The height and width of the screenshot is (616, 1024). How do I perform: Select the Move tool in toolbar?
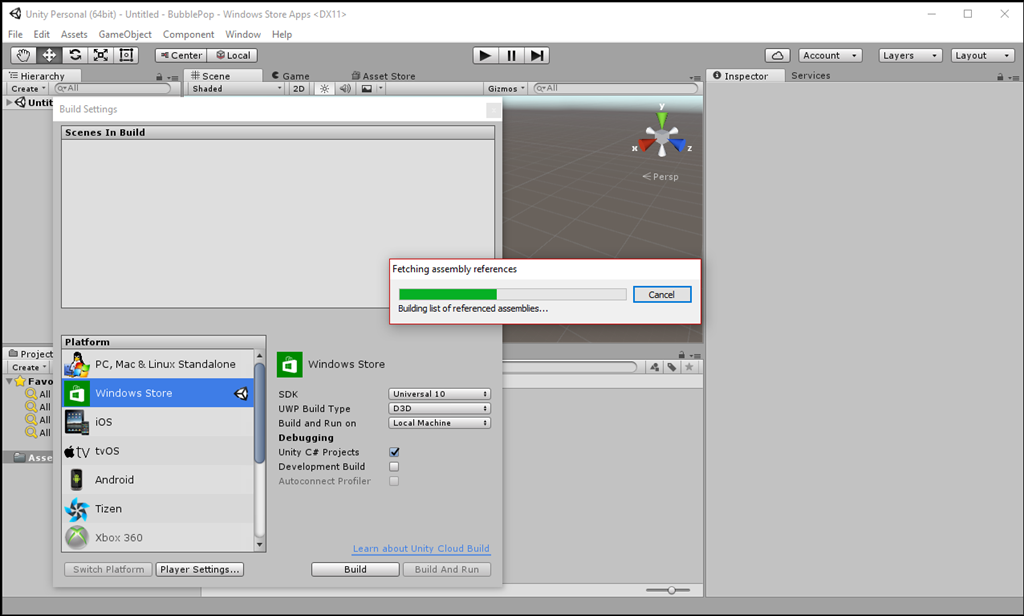[x=49, y=56]
